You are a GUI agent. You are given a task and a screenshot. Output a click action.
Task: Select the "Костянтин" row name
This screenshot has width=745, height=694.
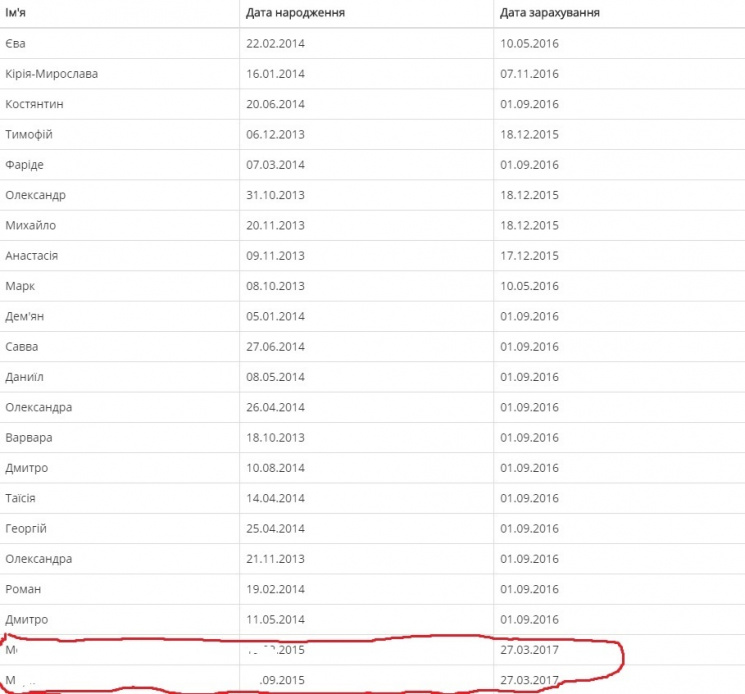(34, 104)
